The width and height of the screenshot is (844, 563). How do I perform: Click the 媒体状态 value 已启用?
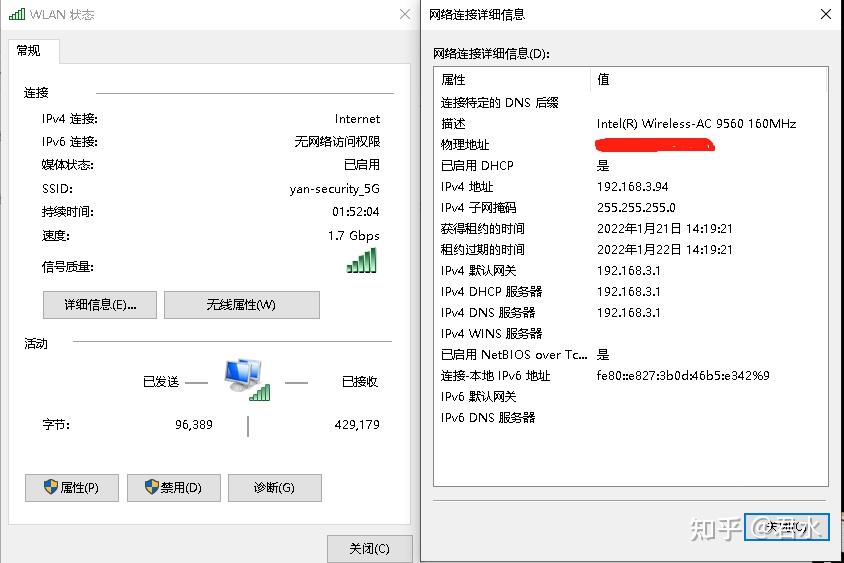click(362, 165)
